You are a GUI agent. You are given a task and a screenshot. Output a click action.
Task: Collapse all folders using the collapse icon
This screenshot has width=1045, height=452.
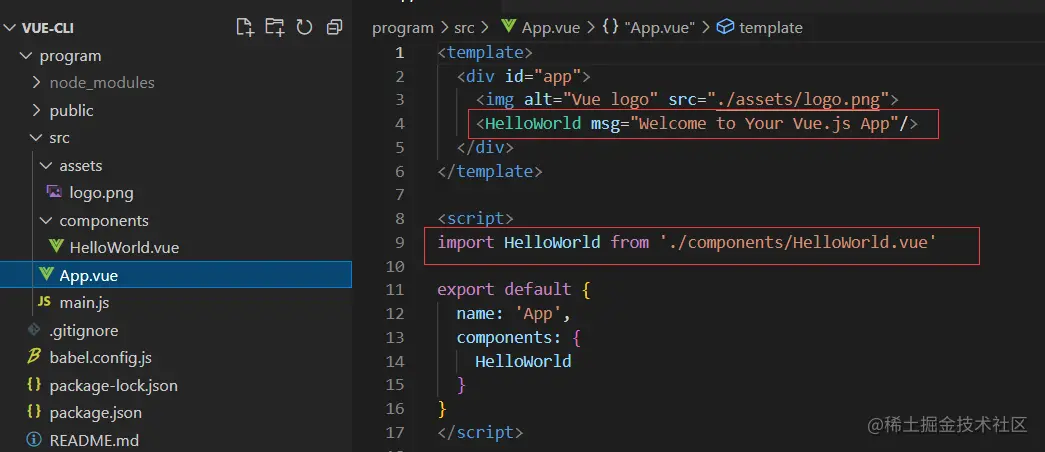(x=335, y=27)
